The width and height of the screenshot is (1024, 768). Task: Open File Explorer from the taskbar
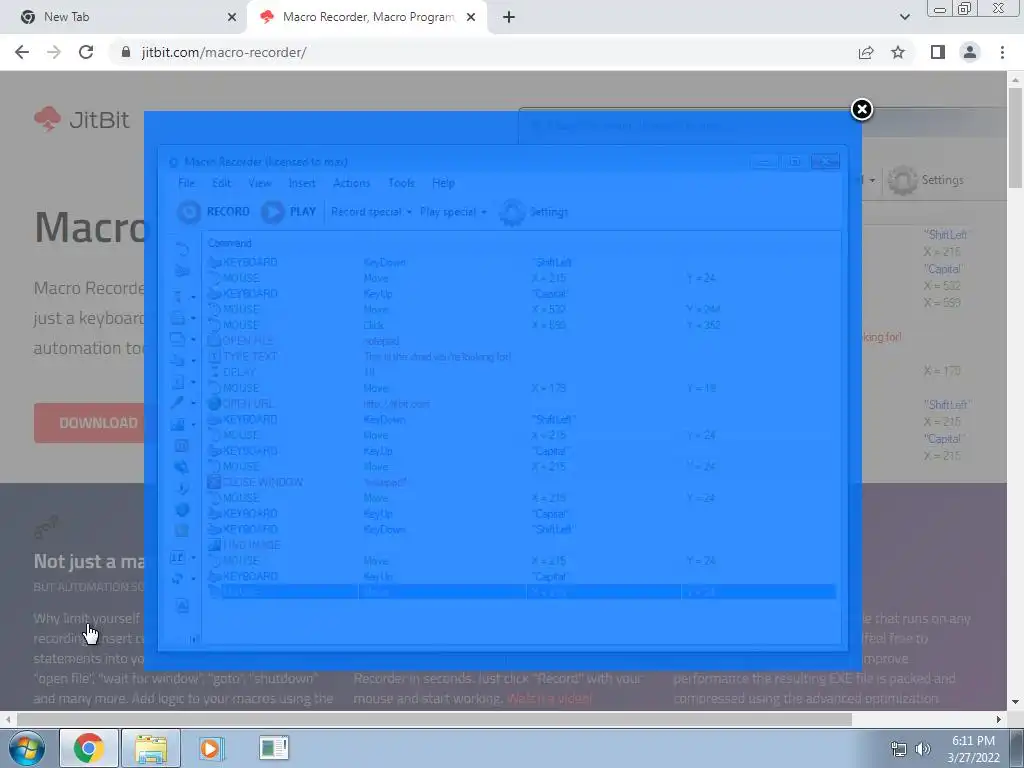click(x=151, y=748)
